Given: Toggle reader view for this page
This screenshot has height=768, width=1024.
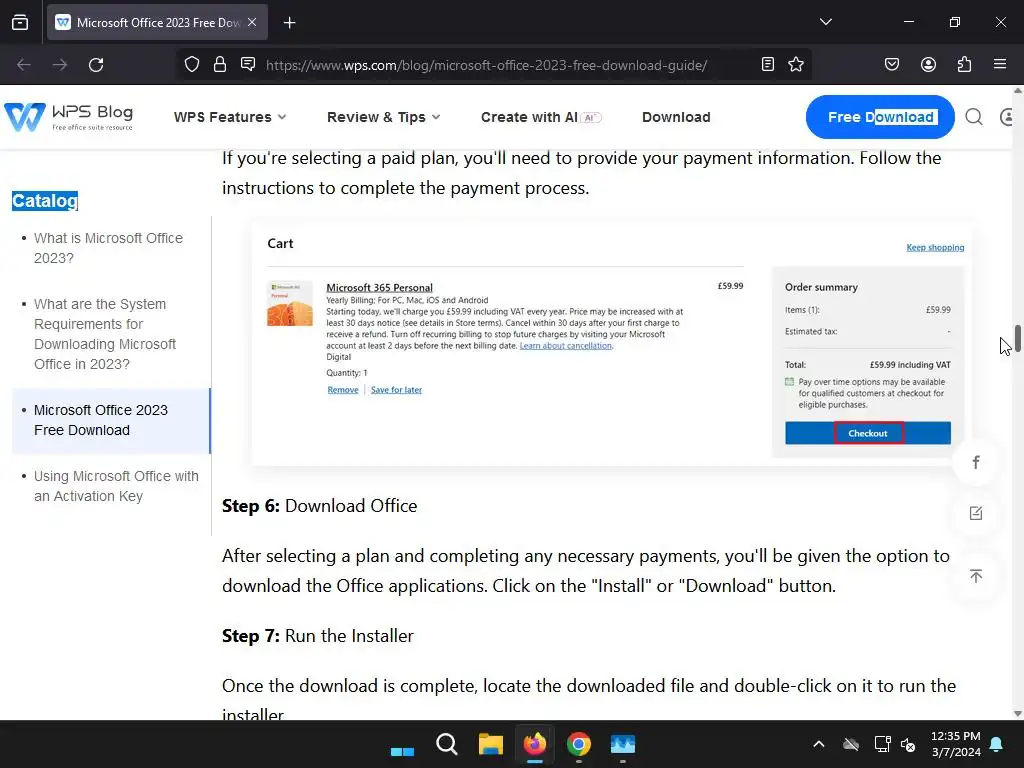Looking at the screenshot, I should click(768, 64).
